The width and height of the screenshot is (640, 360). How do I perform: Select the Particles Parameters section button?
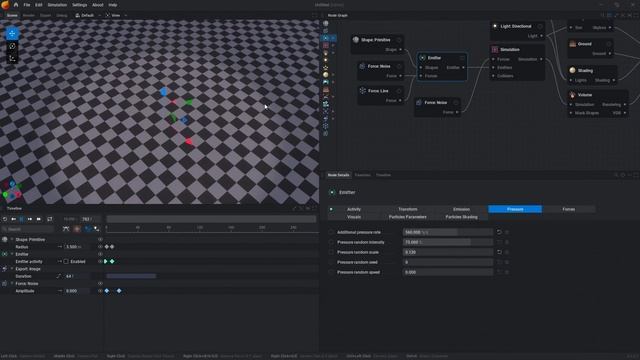pyautogui.click(x=408, y=217)
